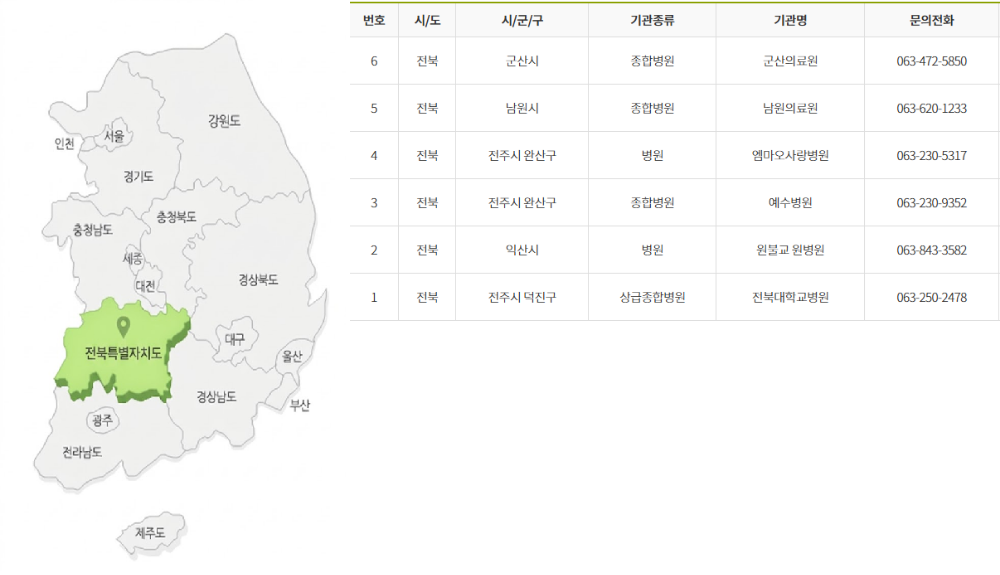This screenshot has height=575, width=1000.
Task: Click the 군산시 district cell
Action: coord(522,61)
